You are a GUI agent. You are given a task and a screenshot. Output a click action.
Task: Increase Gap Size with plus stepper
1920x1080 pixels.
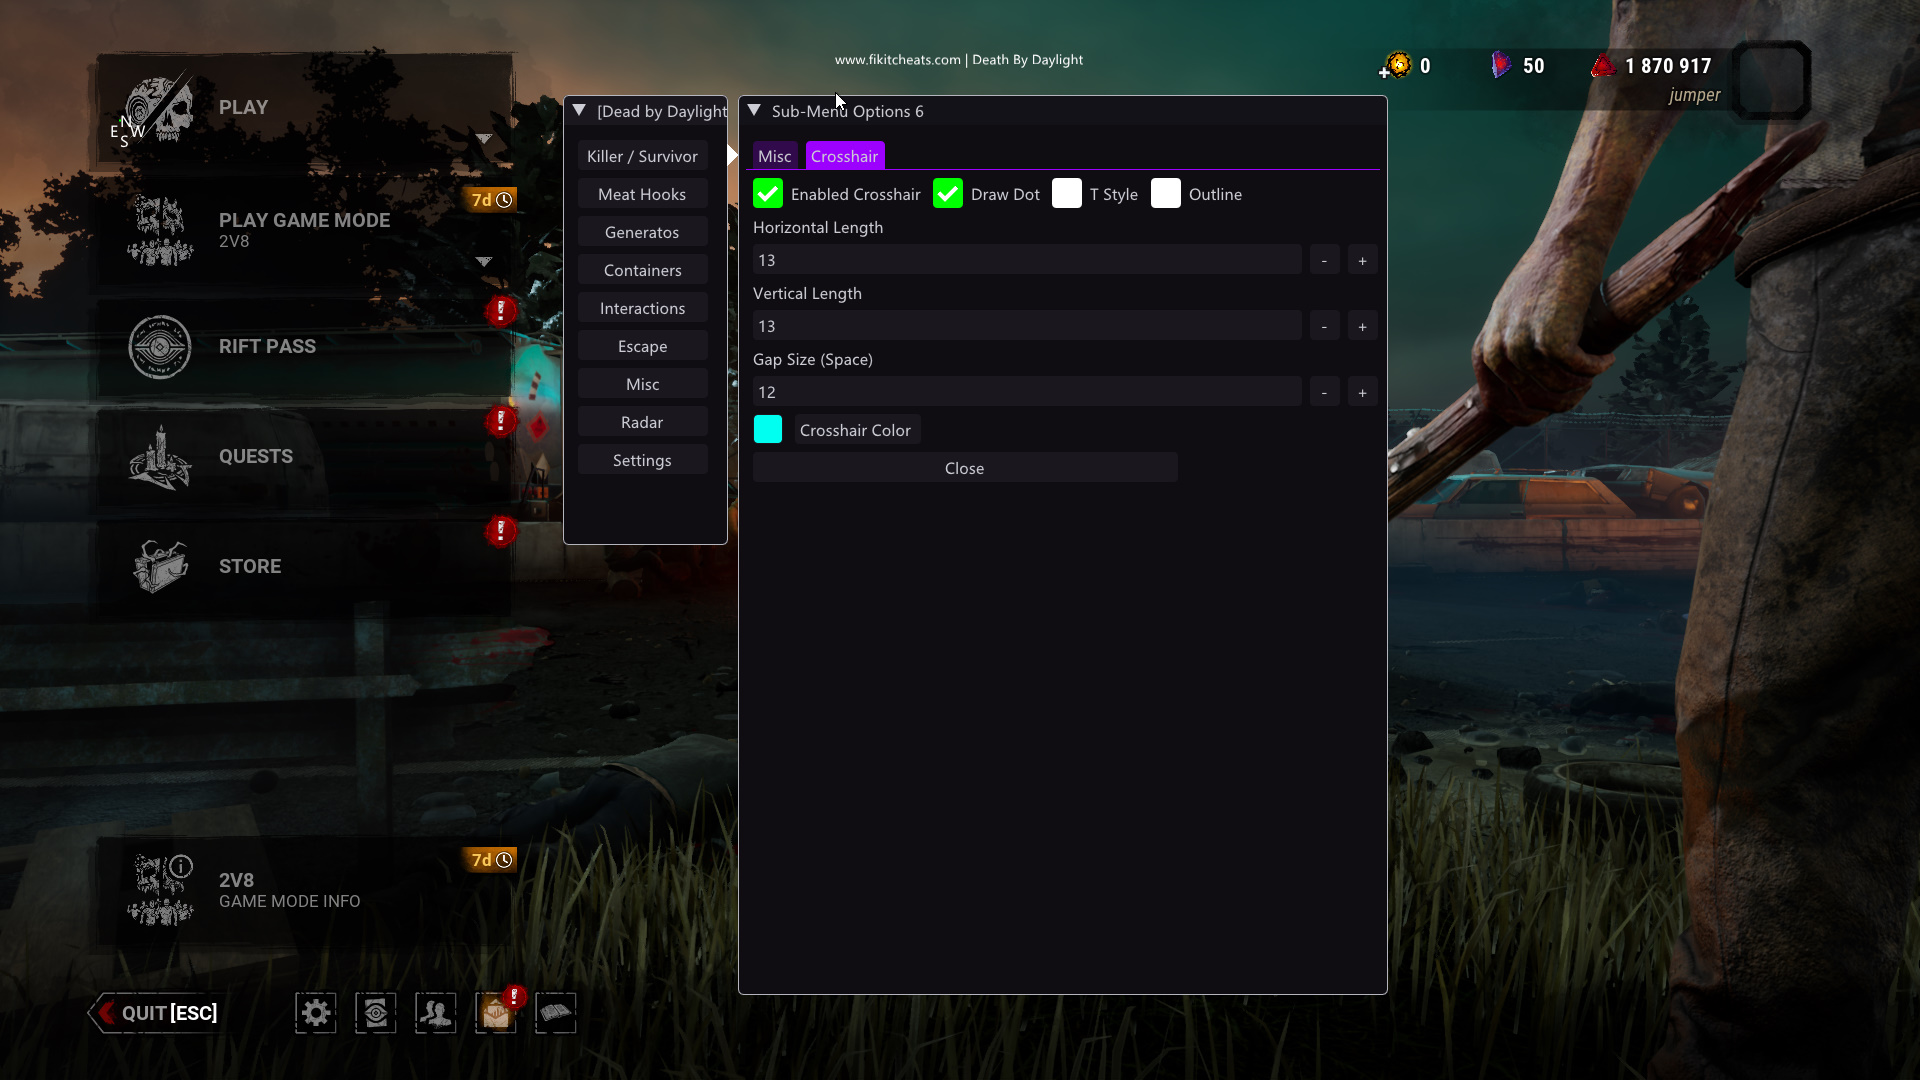(1362, 392)
